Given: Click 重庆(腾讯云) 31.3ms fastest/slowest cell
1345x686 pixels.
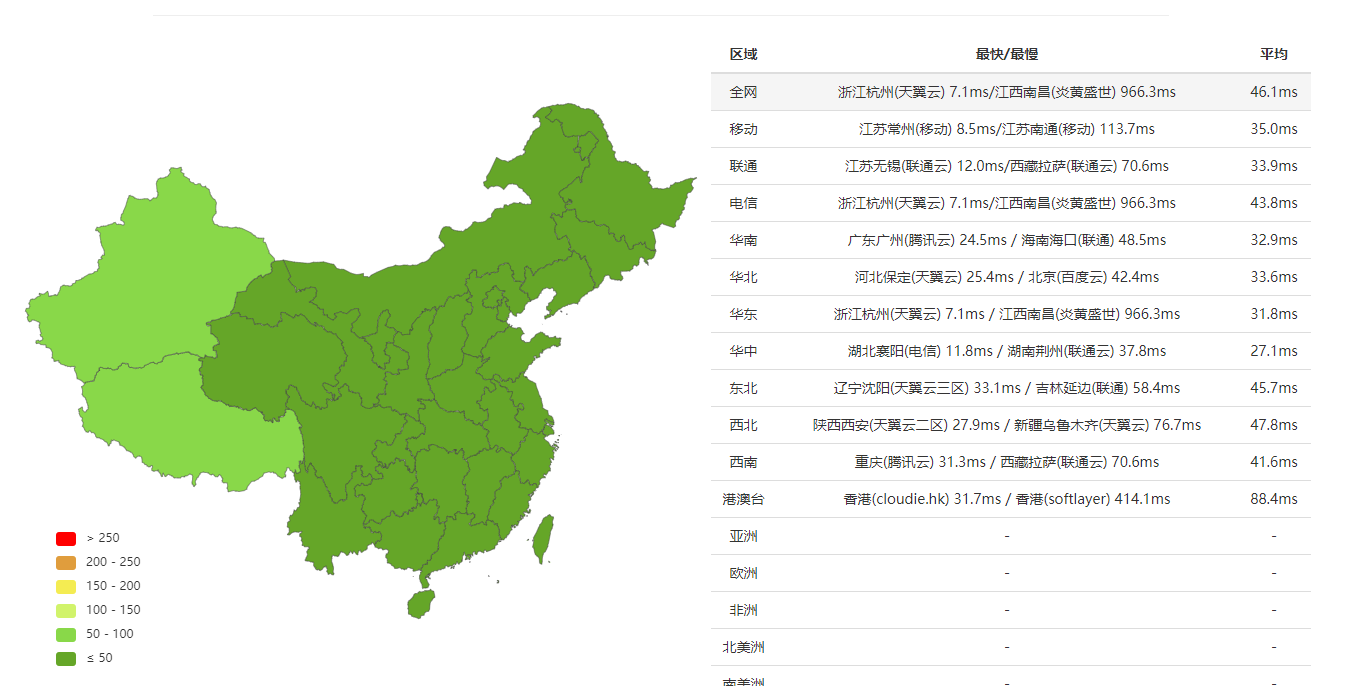Looking at the screenshot, I should click(1007, 462).
